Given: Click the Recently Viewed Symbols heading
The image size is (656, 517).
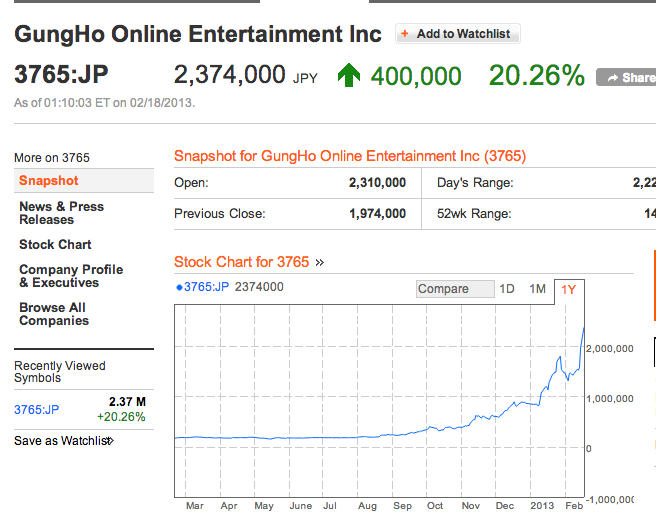Looking at the screenshot, I should point(60,371).
